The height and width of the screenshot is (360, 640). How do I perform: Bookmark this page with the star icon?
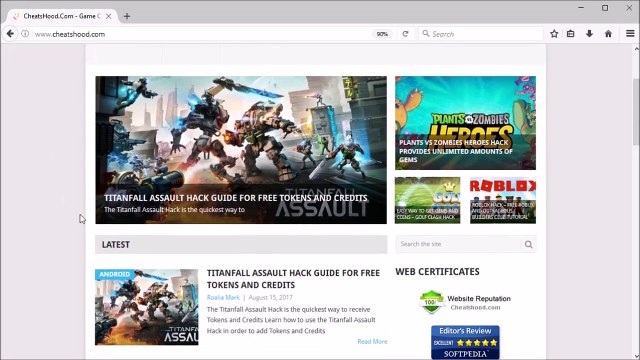(x=554, y=34)
